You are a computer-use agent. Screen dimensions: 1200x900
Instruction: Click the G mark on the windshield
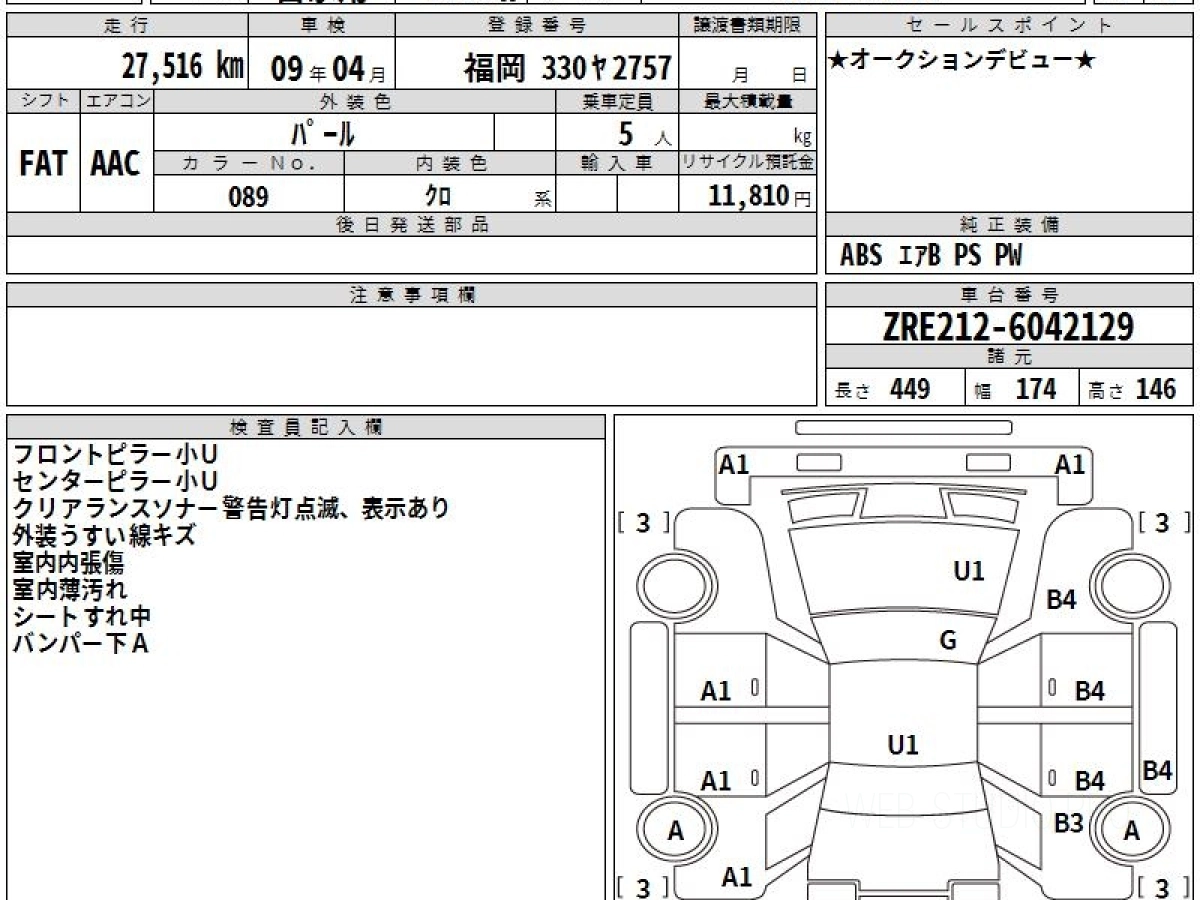tap(947, 641)
